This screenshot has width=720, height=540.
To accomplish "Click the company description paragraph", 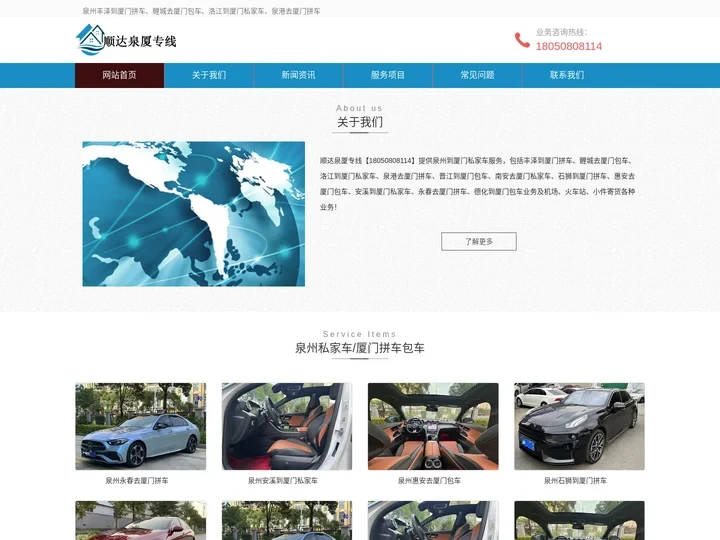I will pos(478,184).
